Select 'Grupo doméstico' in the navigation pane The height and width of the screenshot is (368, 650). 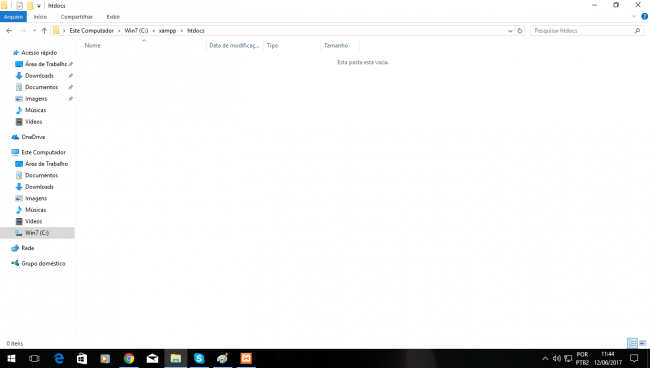click(x=43, y=264)
